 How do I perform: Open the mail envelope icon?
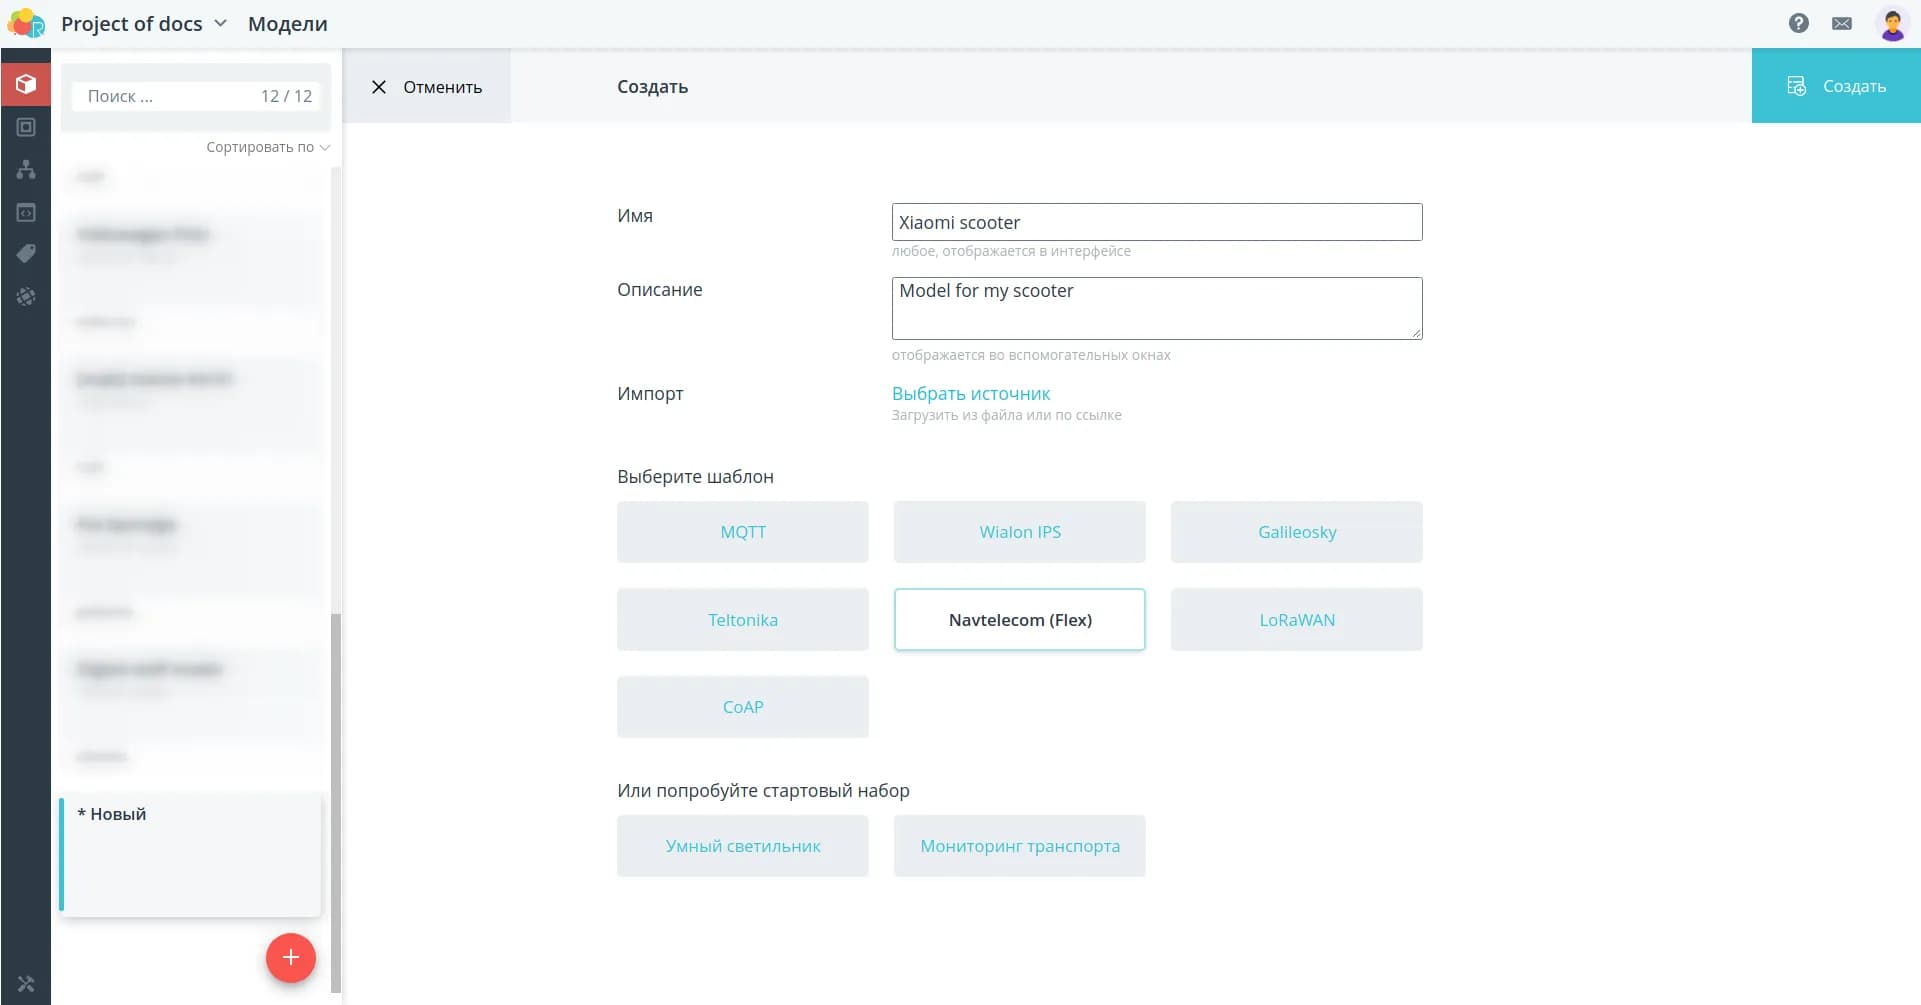click(x=1841, y=23)
